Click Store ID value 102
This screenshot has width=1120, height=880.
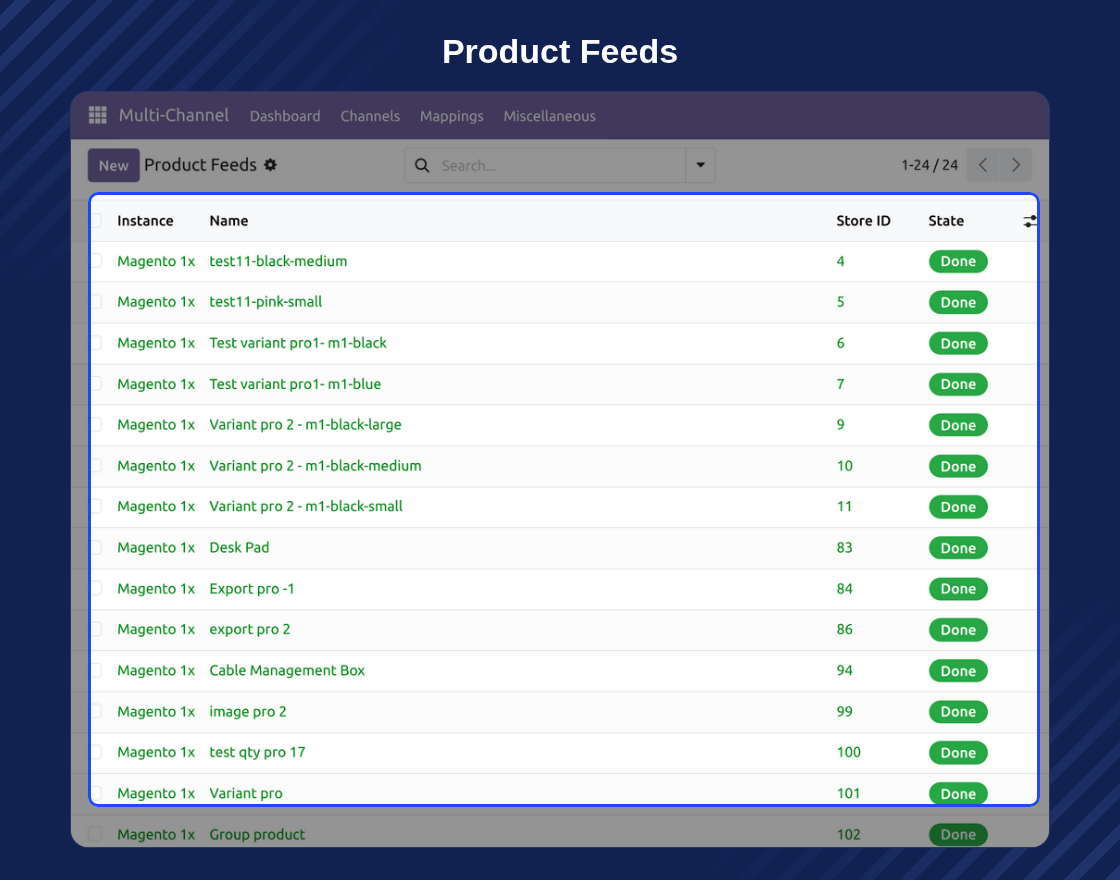point(849,834)
